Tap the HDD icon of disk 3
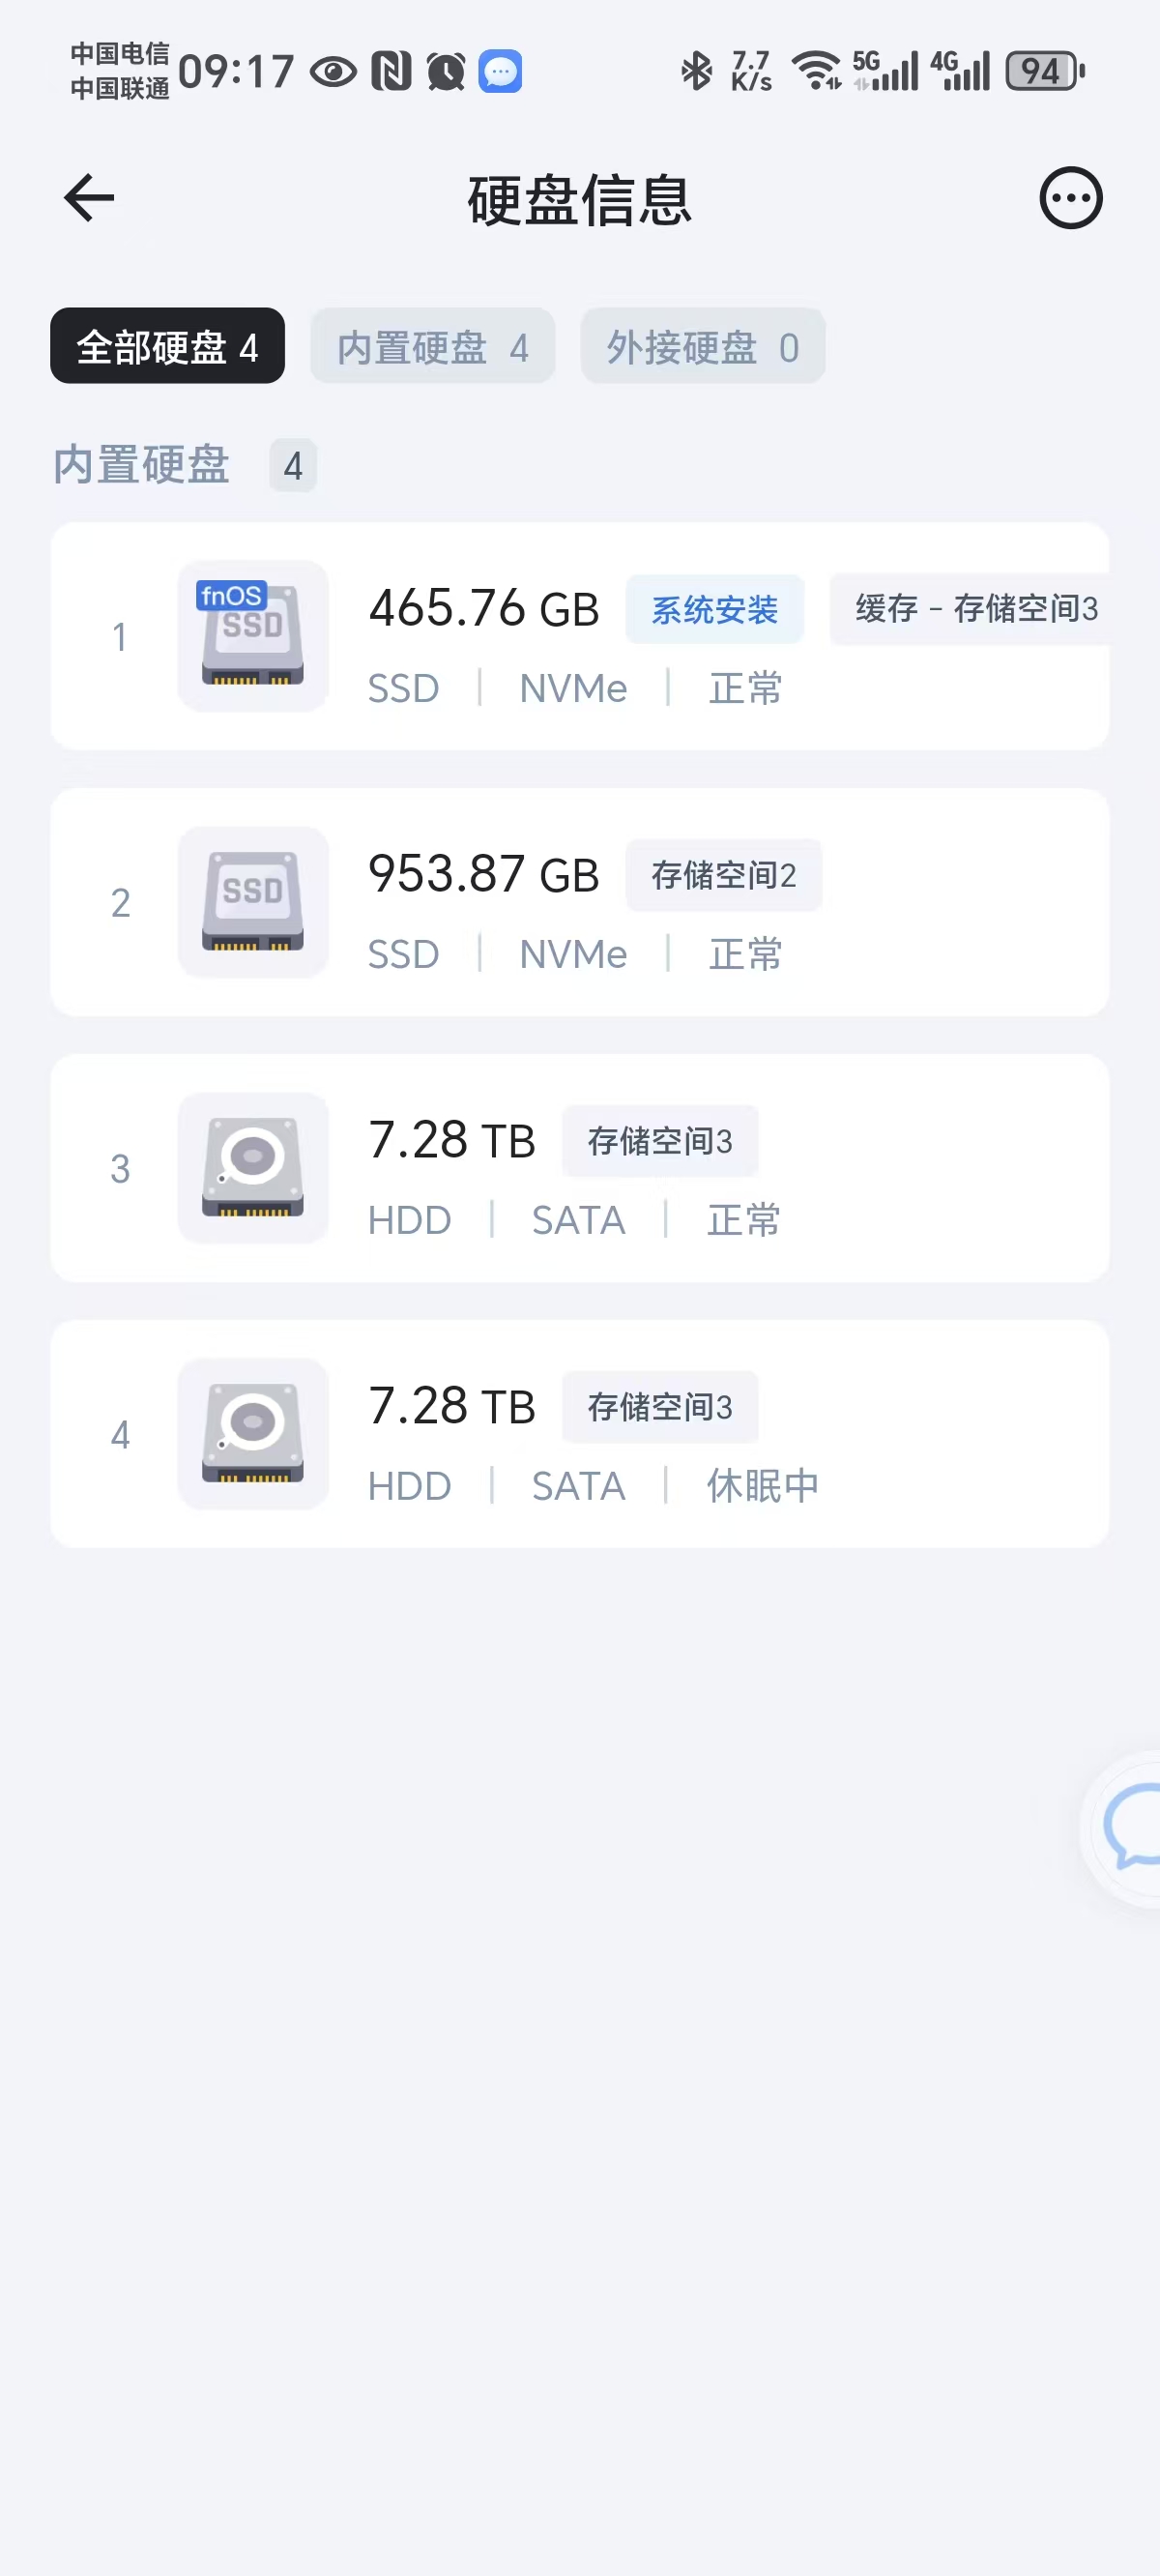This screenshot has width=1160, height=2576. pyautogui.click(x=253, y=1168)
